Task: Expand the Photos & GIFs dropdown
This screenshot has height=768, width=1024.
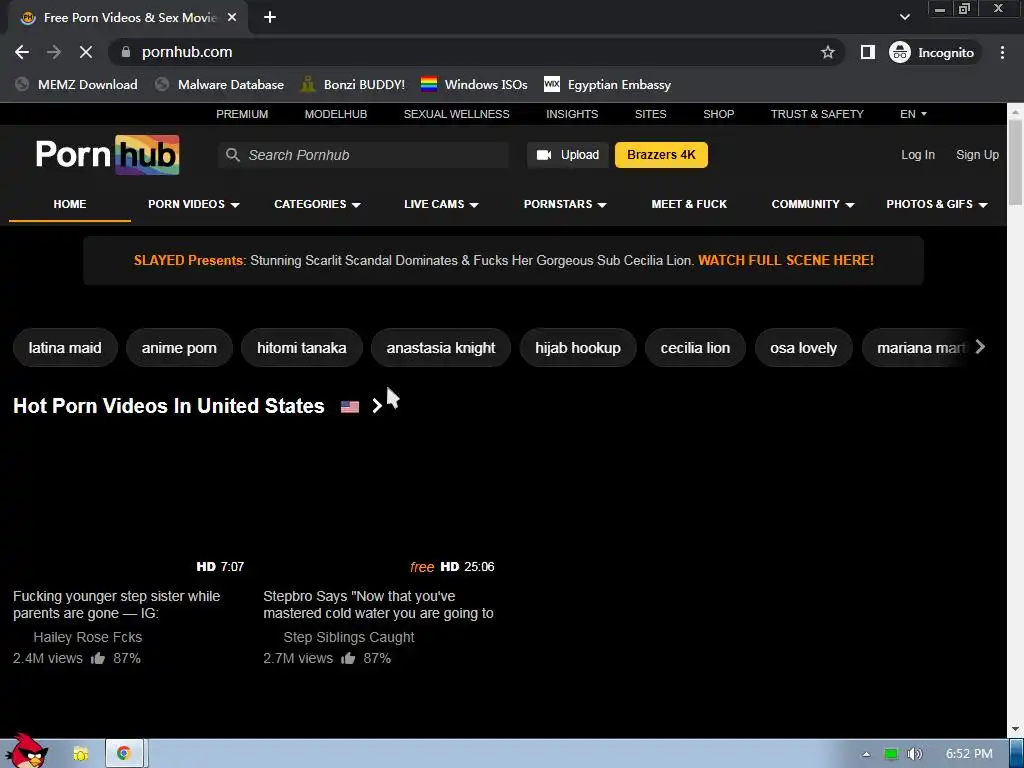Action: coord(936,204)
